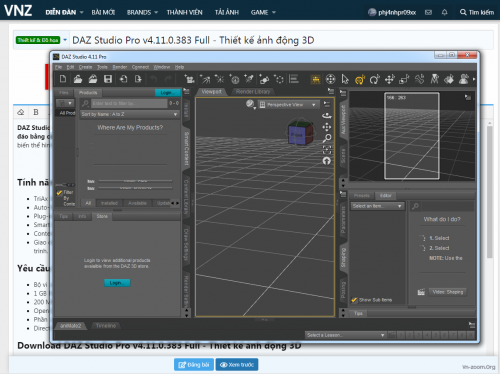
Task: Switch to the Render Library tab
Action: [x=253, y=92]
